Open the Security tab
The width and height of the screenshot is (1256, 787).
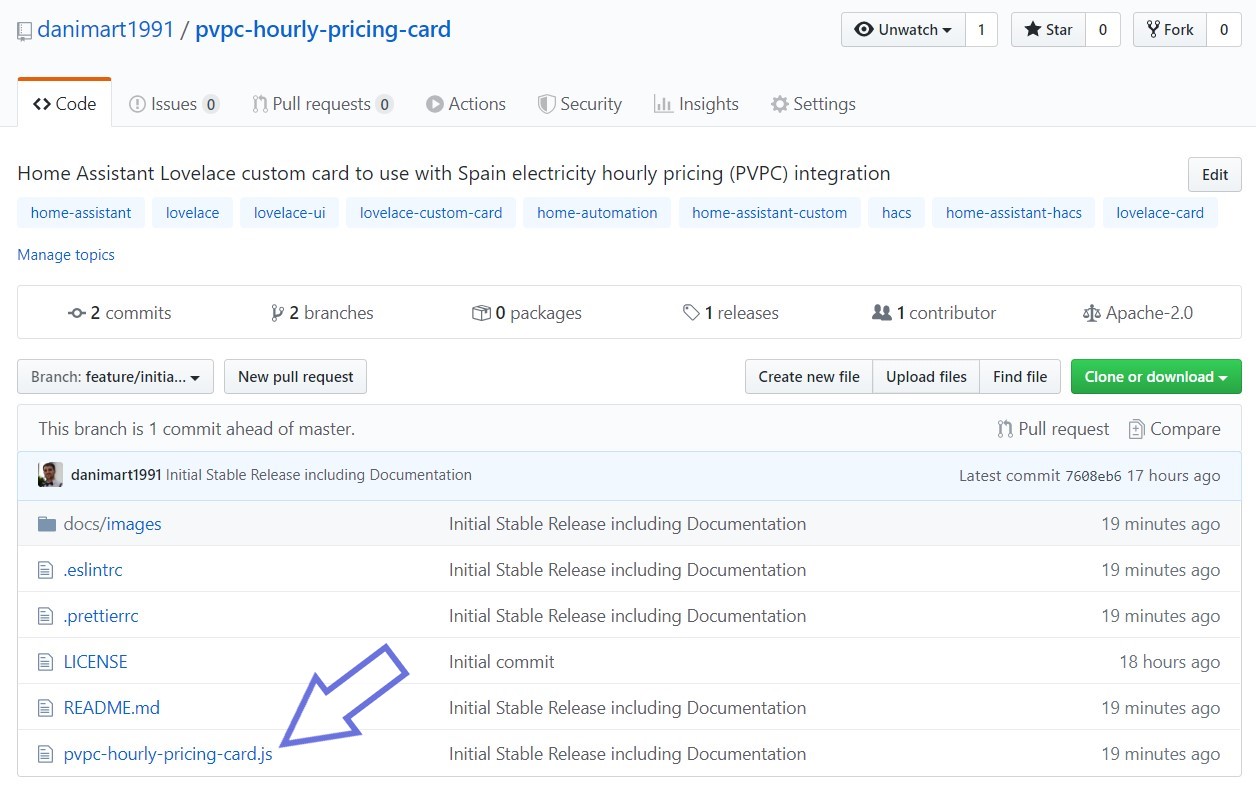coord(579,103)
